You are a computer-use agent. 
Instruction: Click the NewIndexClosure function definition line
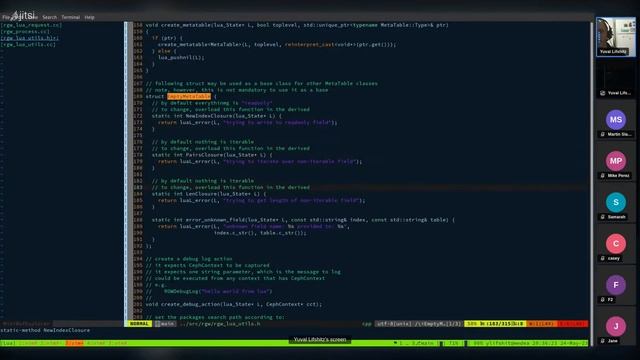tap(216, 116)
